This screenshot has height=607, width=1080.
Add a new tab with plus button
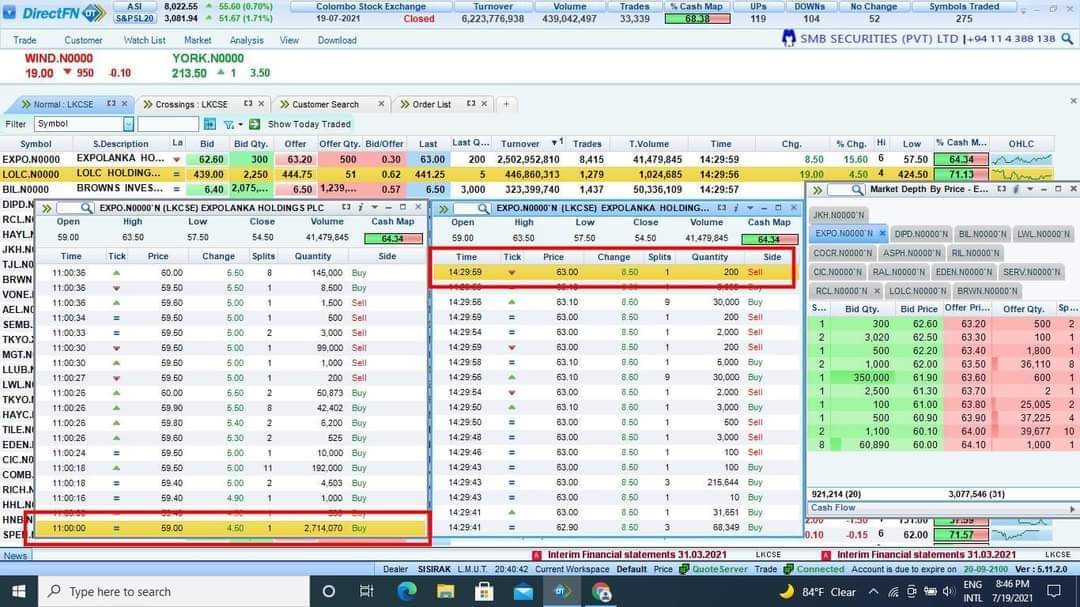(x=506, y=104)
